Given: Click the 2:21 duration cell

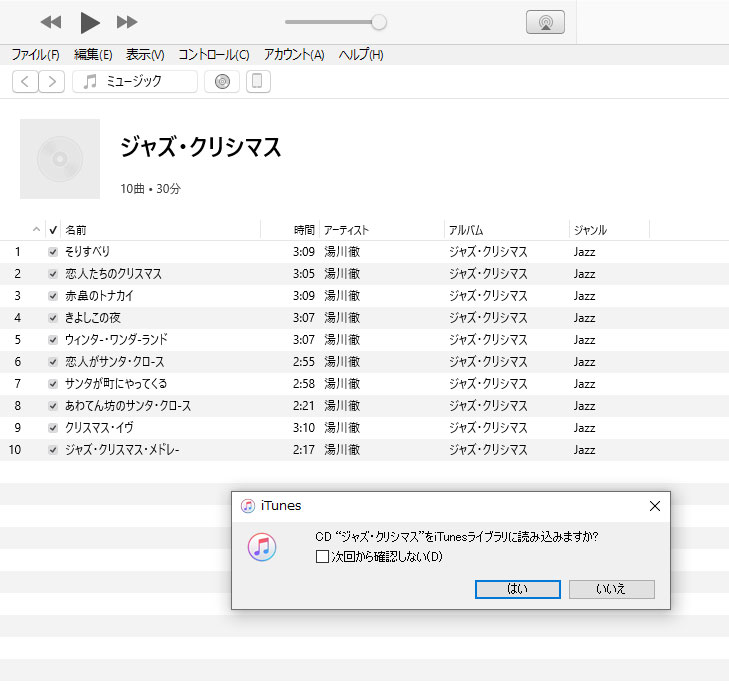Looking at the screenshot, I should click(304, 405).
